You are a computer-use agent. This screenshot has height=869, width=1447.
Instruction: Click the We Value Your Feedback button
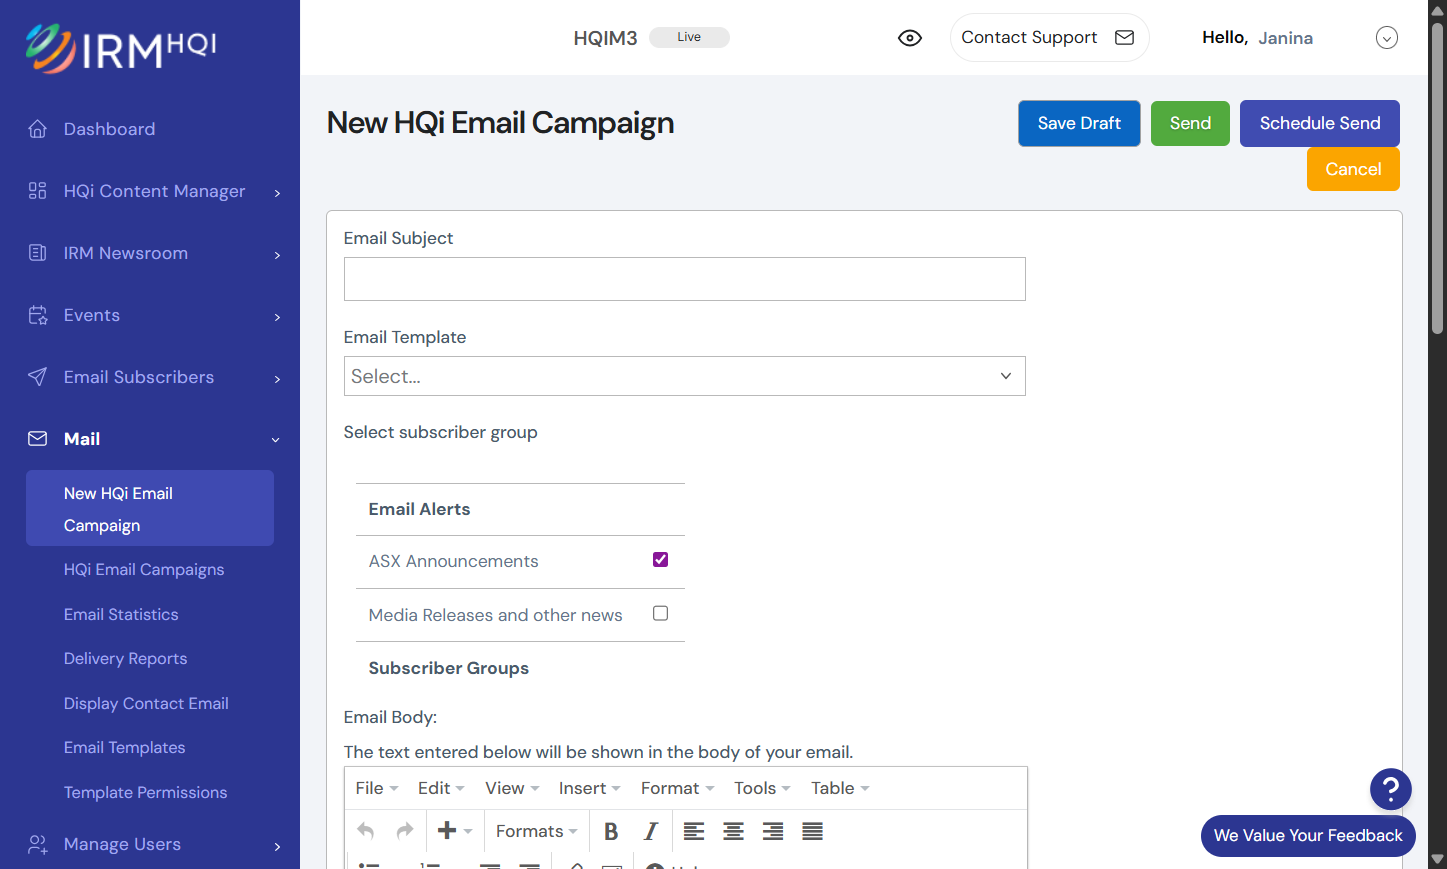pyautogui.click(x=1308, y=836)
